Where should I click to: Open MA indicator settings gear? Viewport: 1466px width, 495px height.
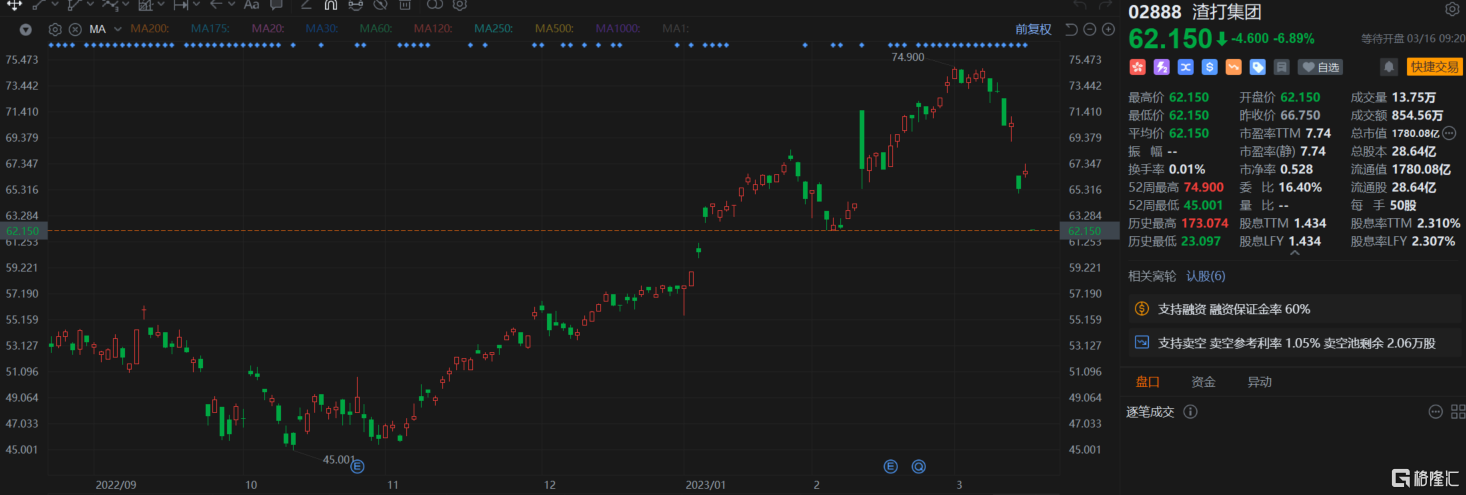[x=55, y=29]
